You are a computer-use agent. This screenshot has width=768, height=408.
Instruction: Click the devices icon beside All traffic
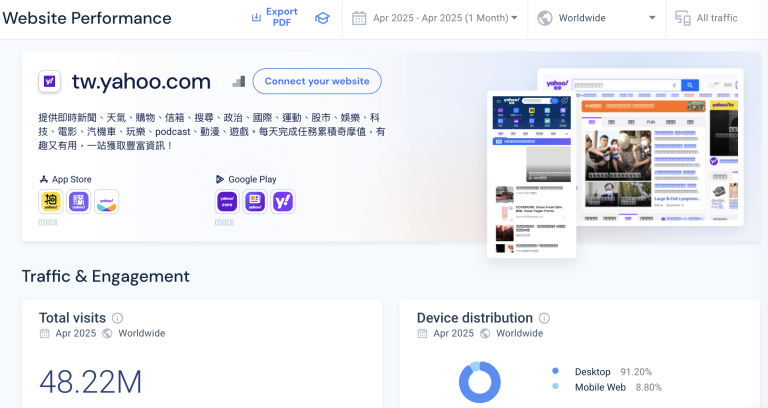[682, 18]
